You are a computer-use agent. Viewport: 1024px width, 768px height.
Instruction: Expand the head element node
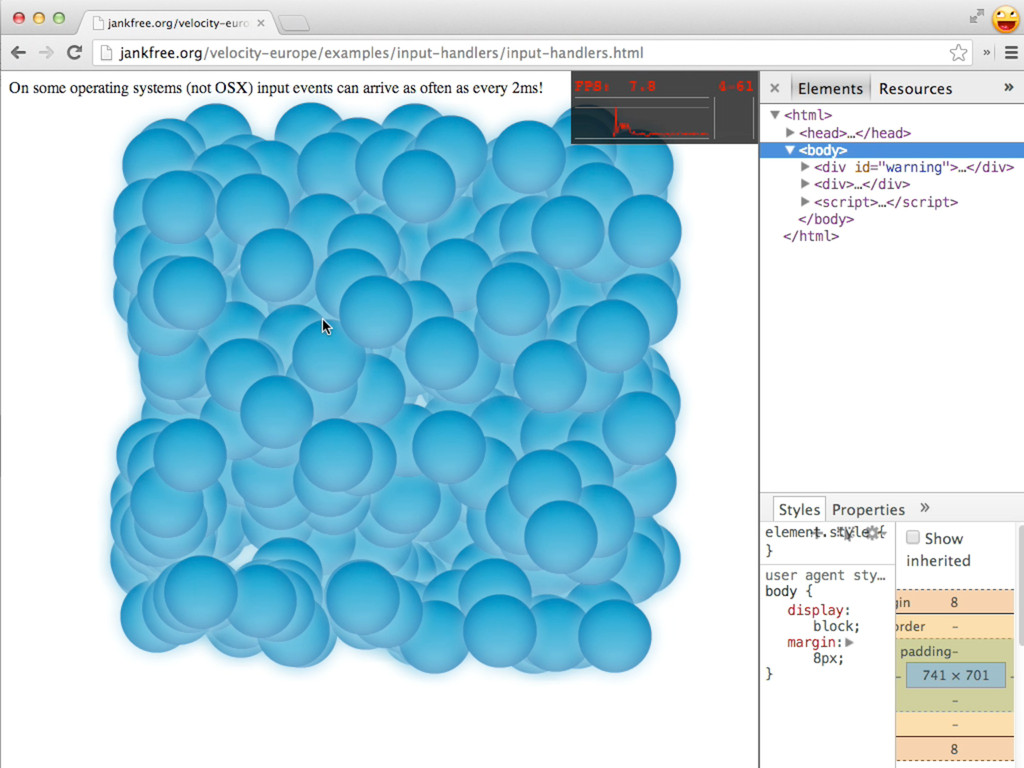pos(790,133)
